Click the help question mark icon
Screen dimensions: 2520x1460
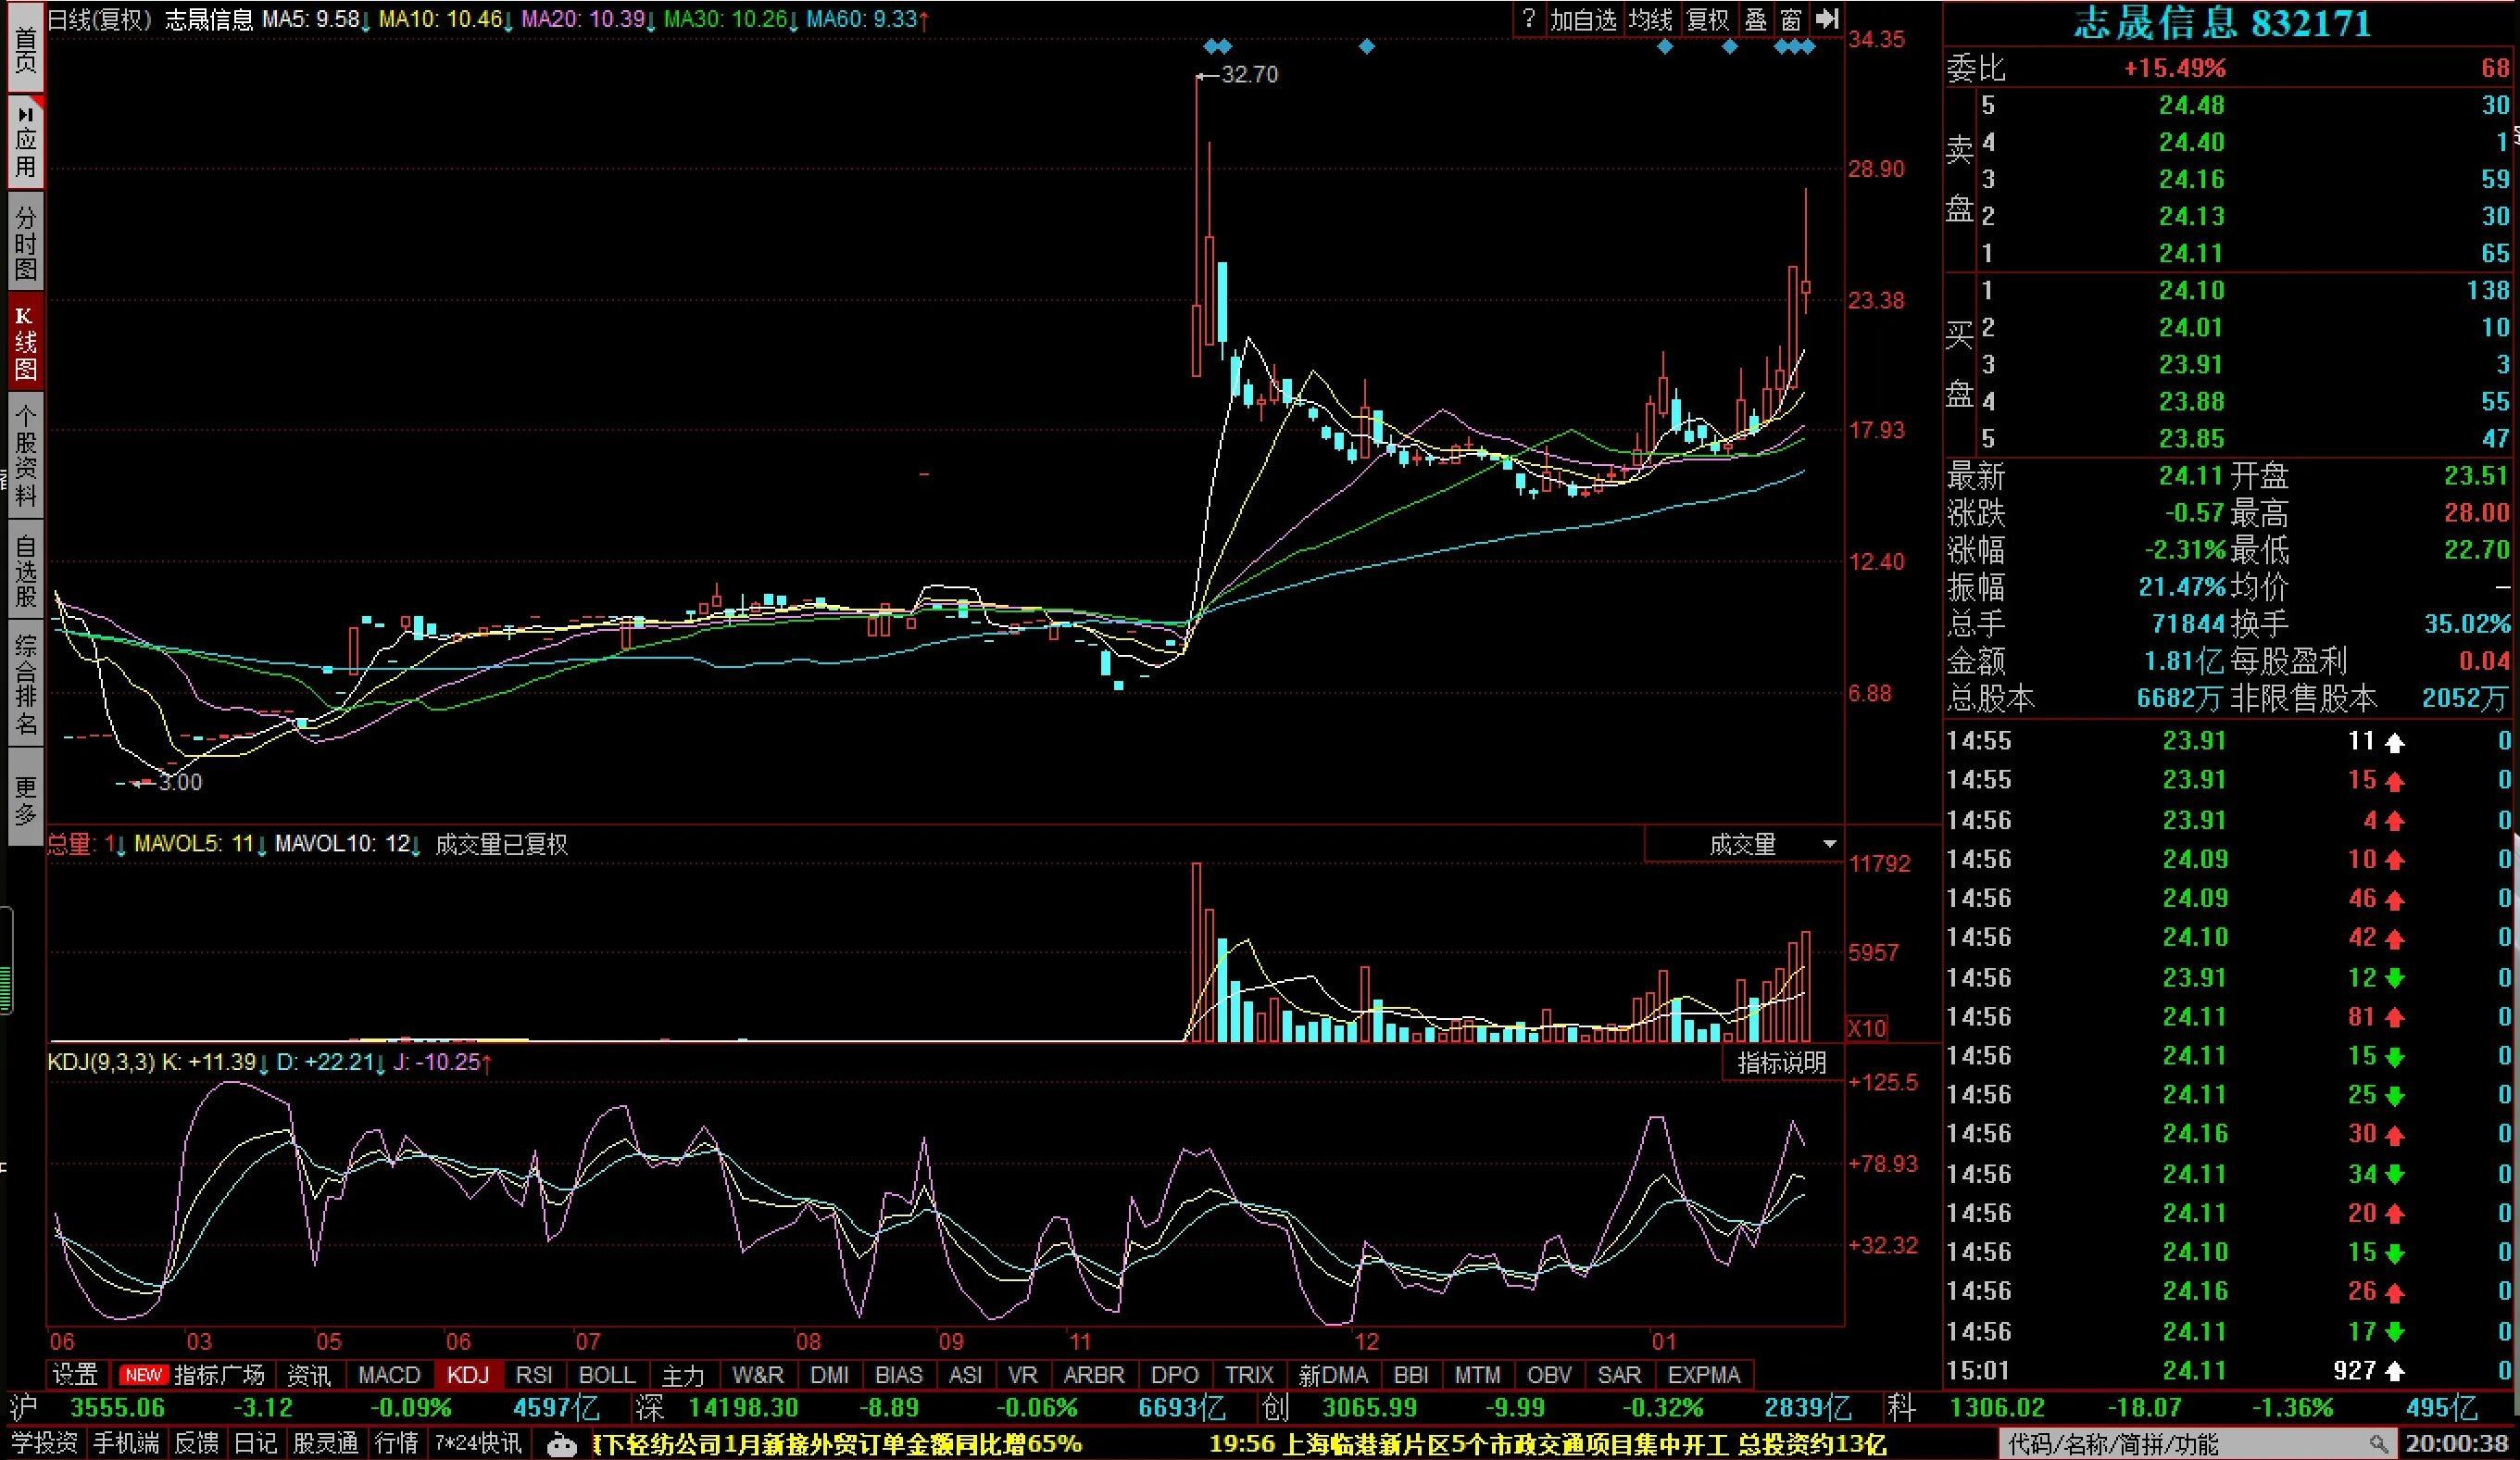click(1528, 18)
